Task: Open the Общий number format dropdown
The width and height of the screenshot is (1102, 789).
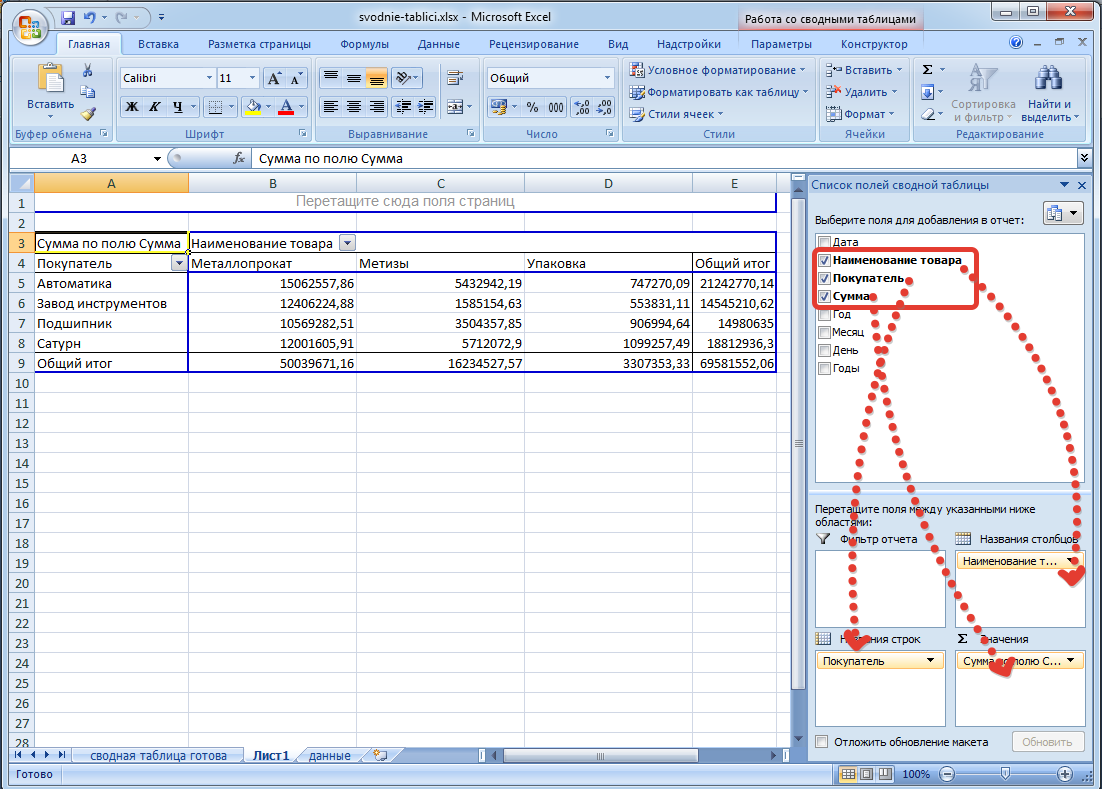Action: 607,78
